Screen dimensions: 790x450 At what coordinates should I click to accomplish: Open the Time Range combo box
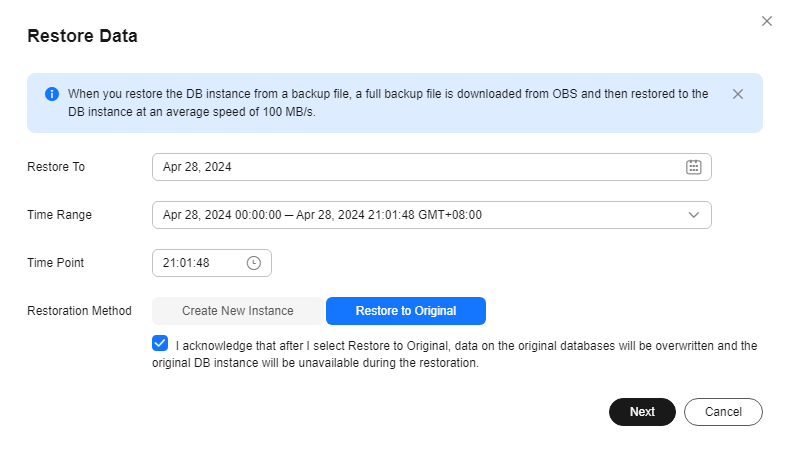tap(420, 215)
